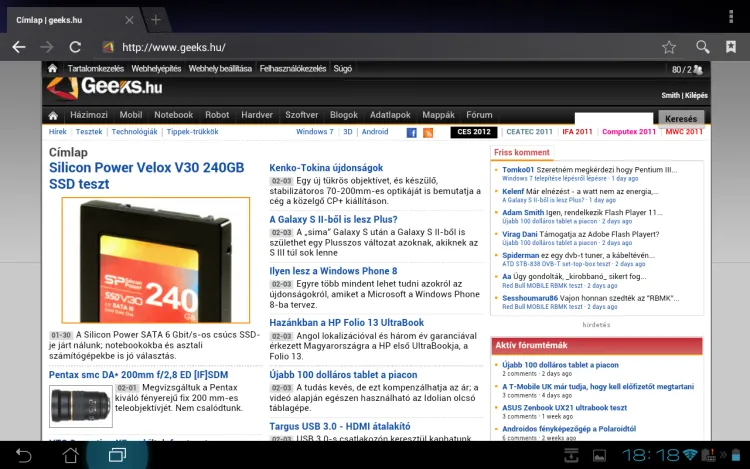Click the URL address field

coord(380,47)
